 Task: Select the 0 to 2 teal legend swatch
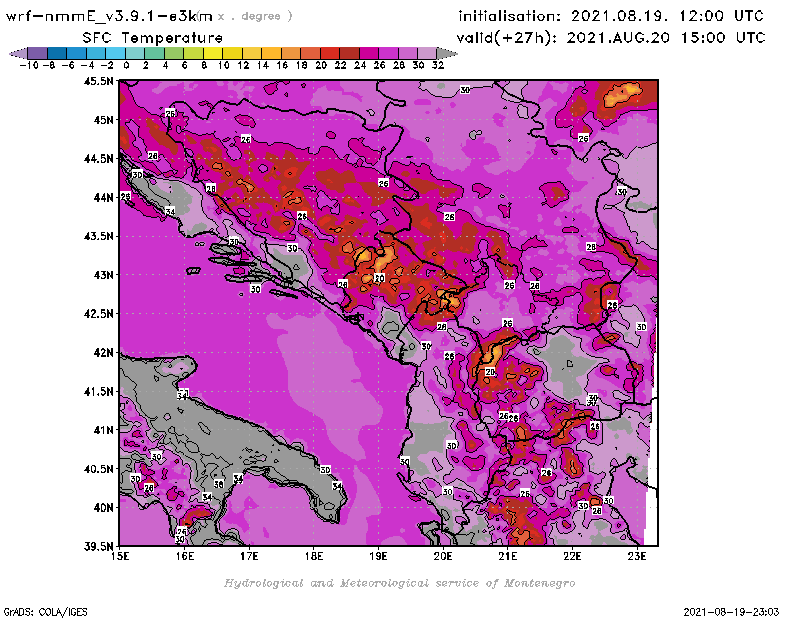pos(135,53)
